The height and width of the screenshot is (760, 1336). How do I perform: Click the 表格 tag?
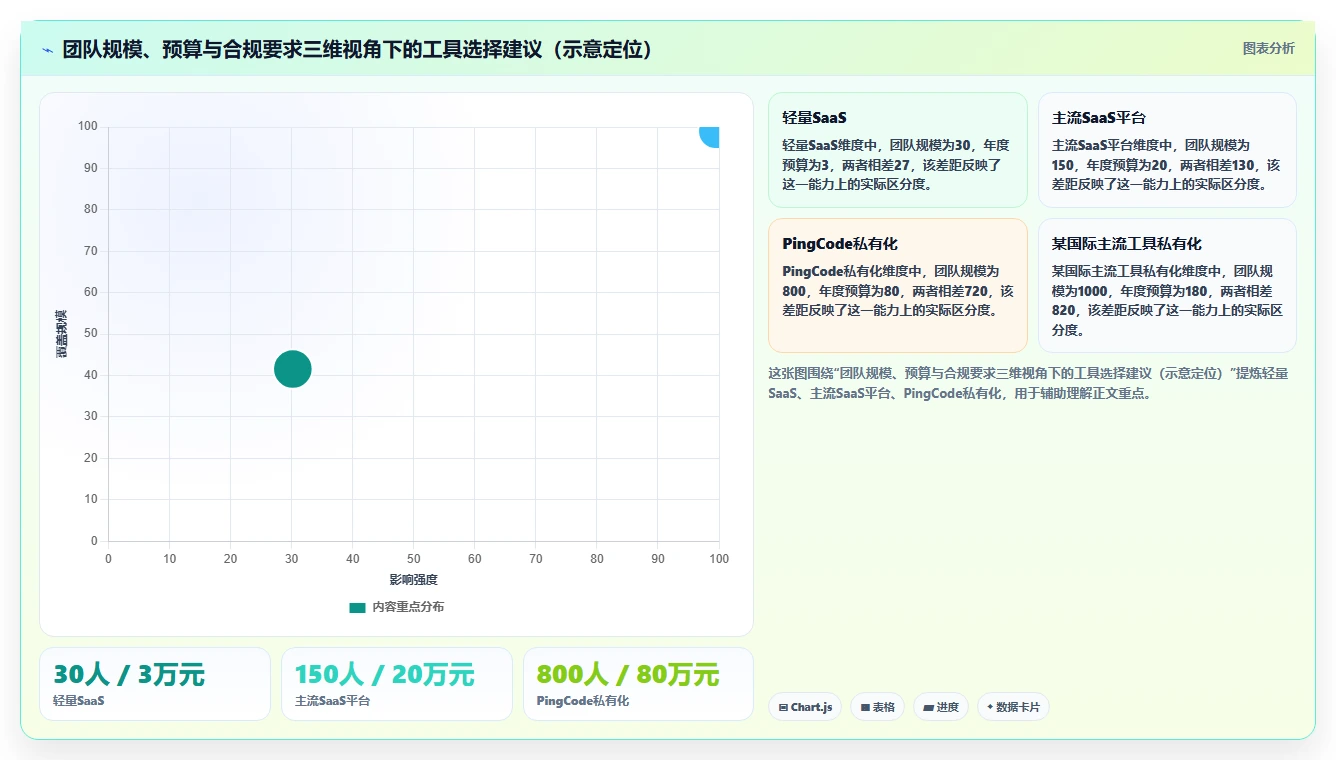[x=877, y=707]
